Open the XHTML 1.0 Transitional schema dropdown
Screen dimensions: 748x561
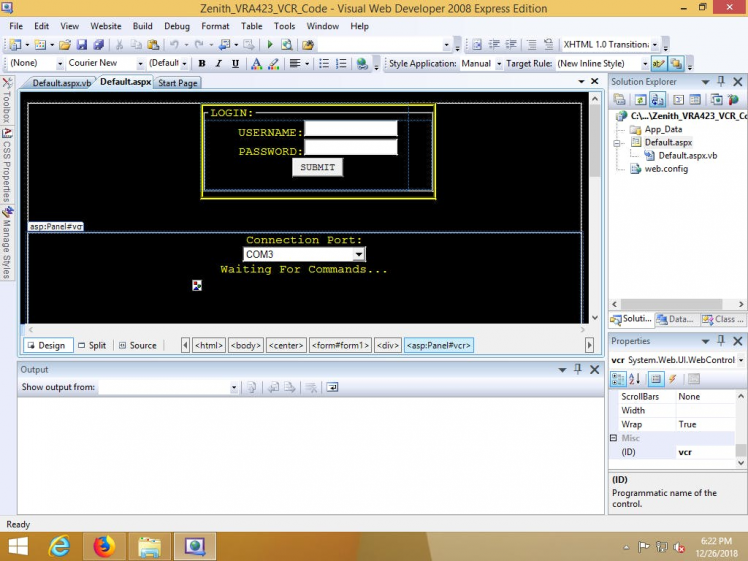point(654,45)
